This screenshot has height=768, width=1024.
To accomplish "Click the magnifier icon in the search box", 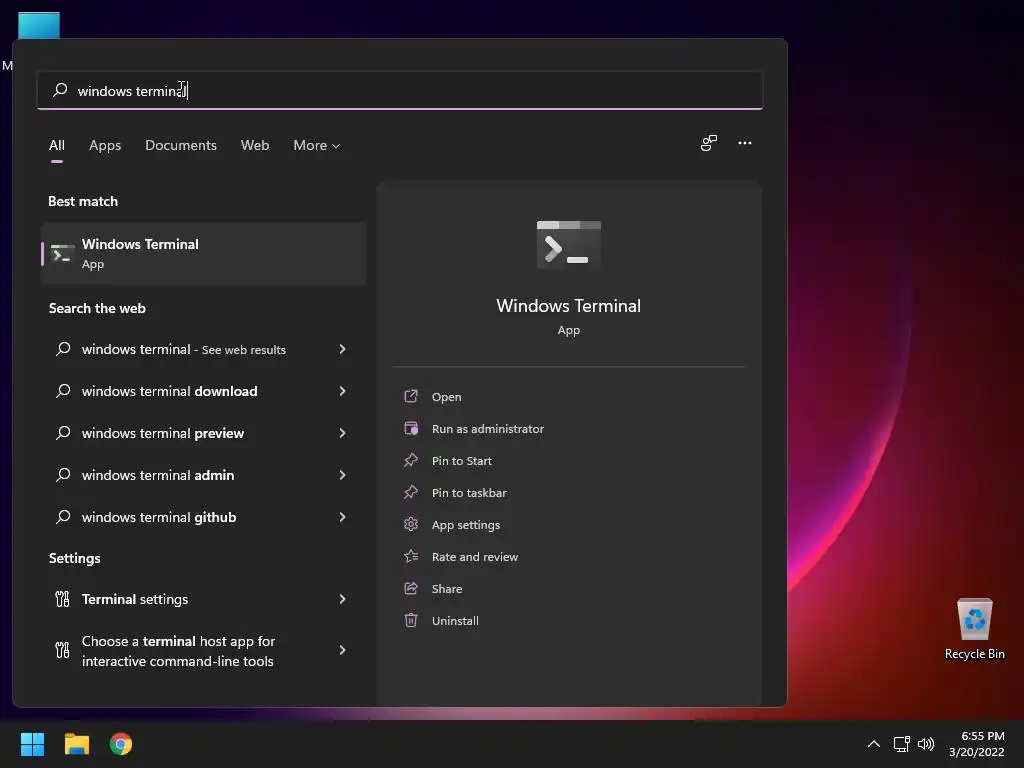I will [x=60, y=89].
